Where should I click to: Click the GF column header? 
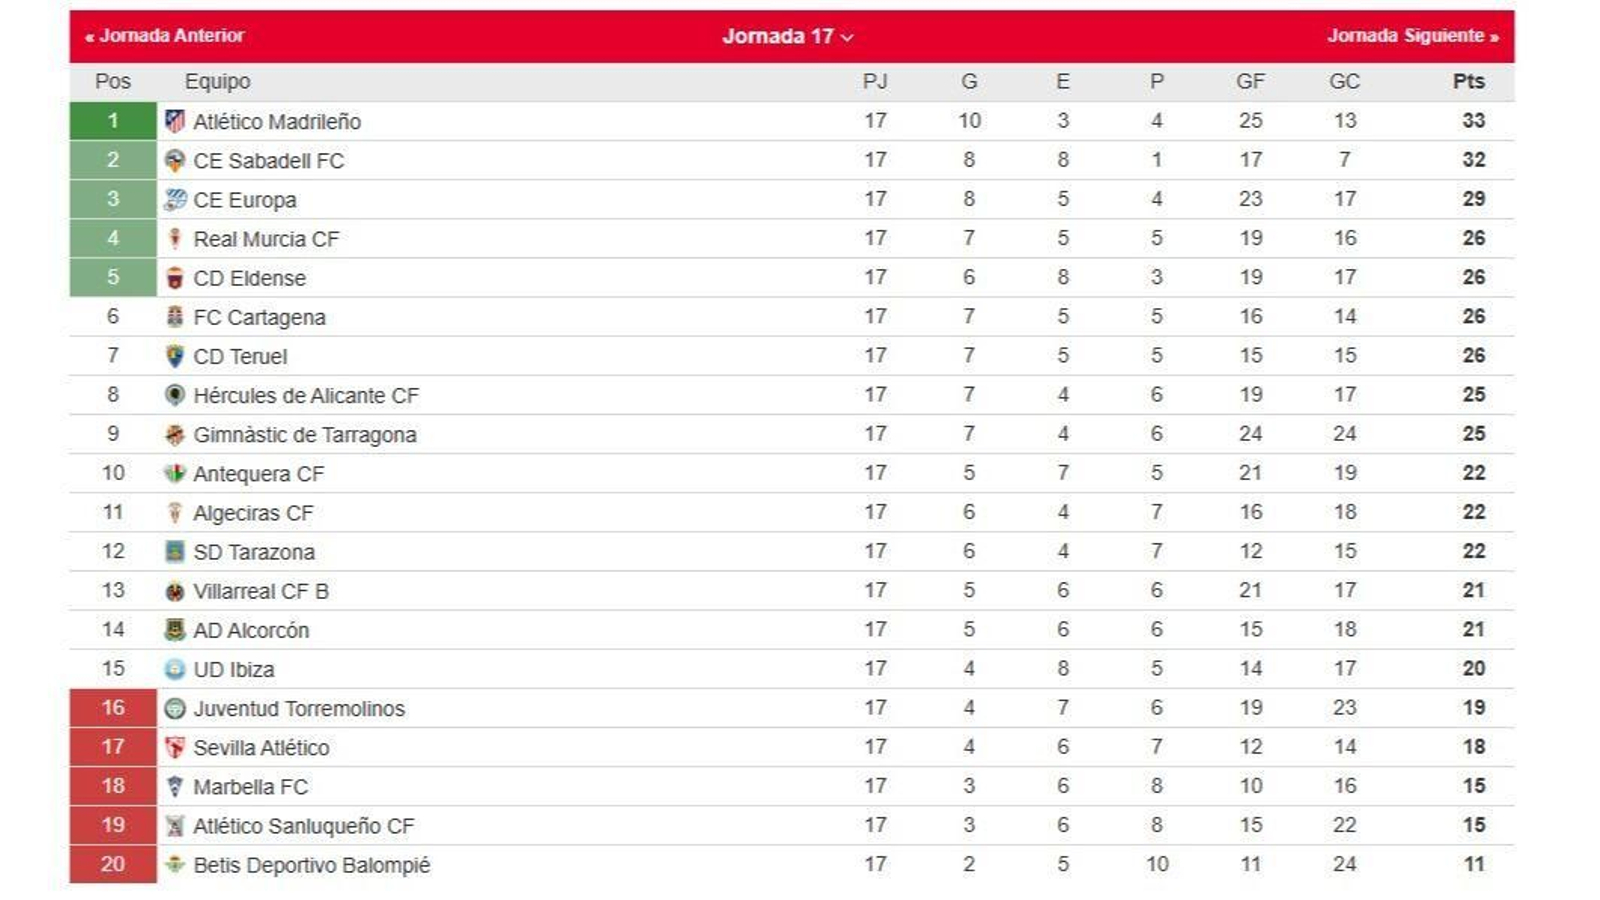1251,81
